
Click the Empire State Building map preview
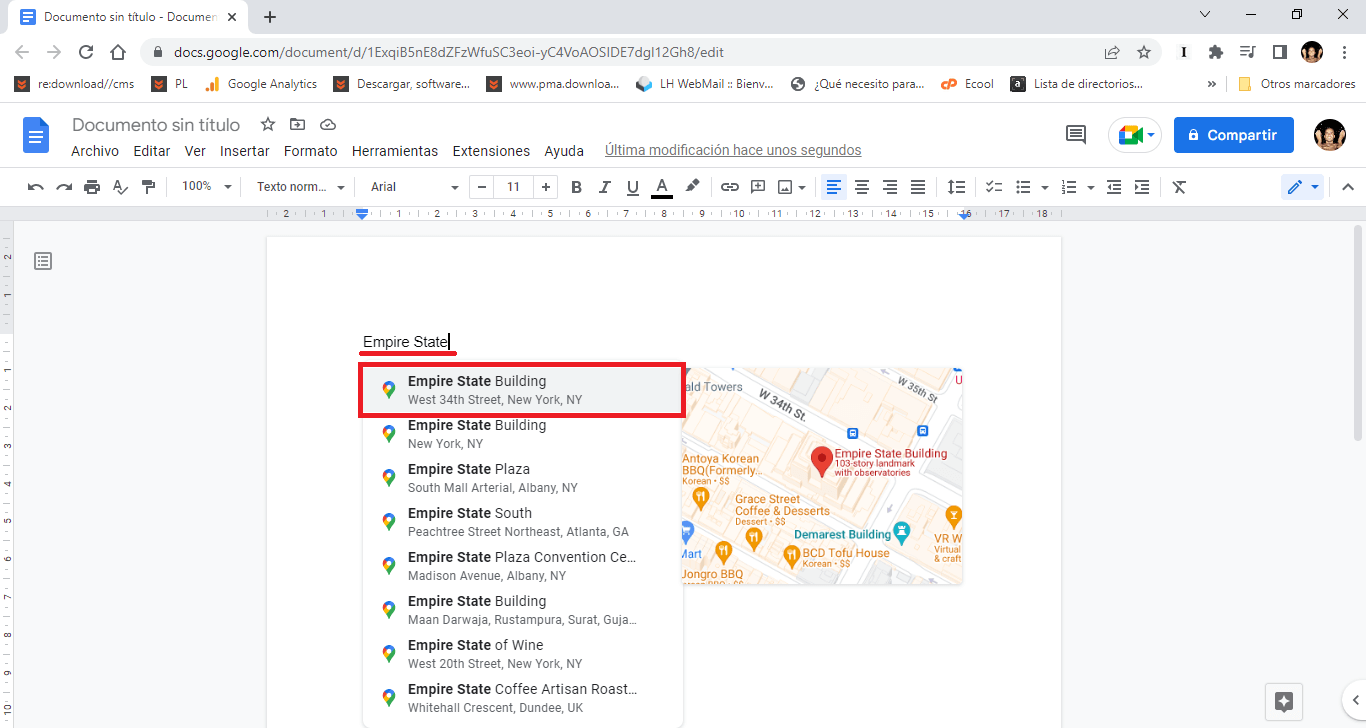(x=822, y=476)
